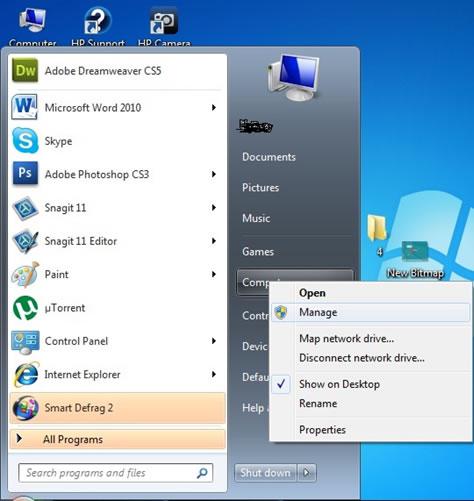Viewport: 474px width, 501px height.
Task: Click the All Programs label
Action: 73,439
